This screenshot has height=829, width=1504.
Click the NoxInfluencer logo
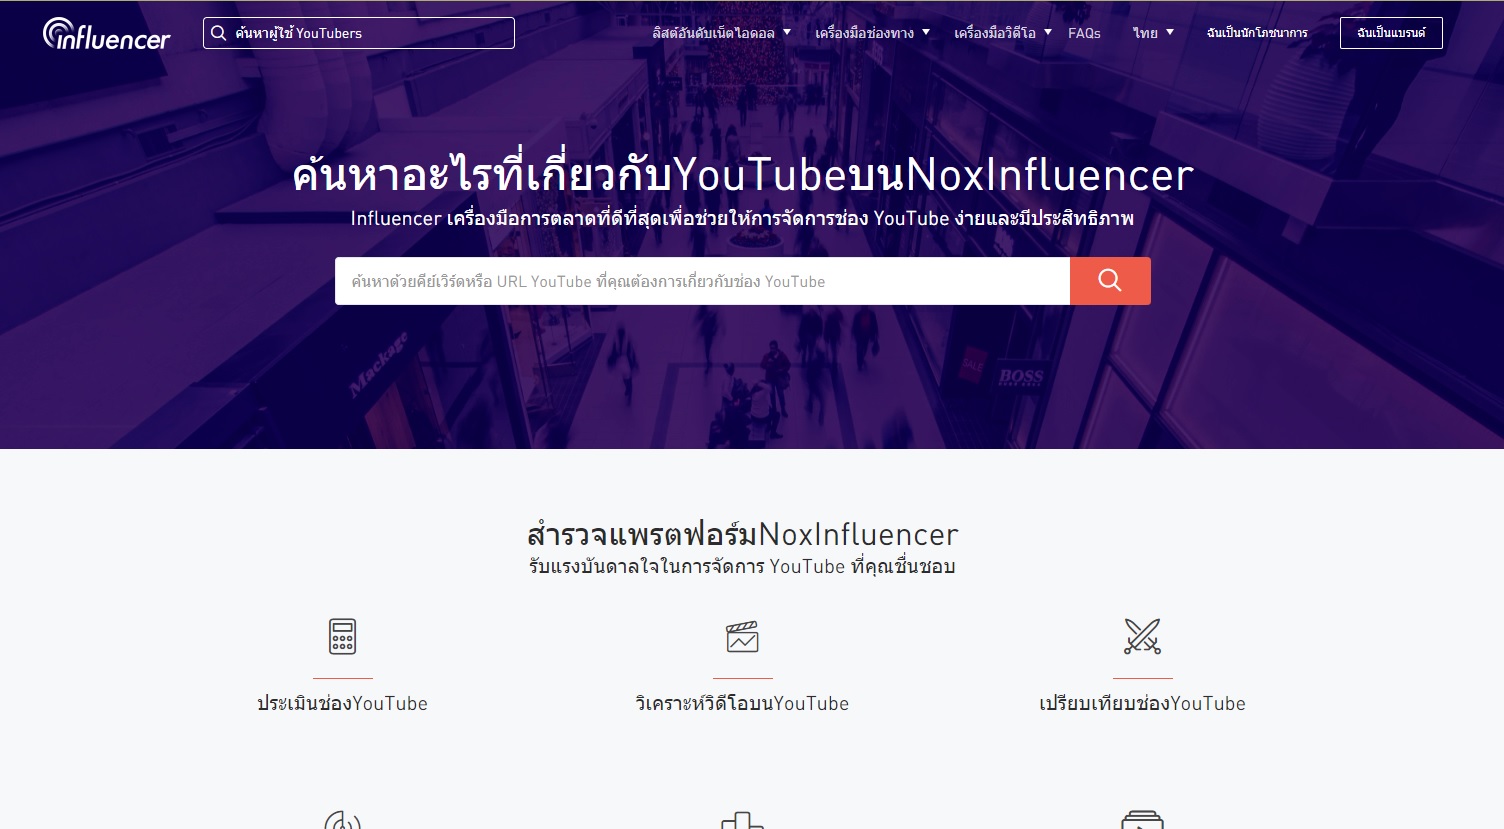point(106,34)
